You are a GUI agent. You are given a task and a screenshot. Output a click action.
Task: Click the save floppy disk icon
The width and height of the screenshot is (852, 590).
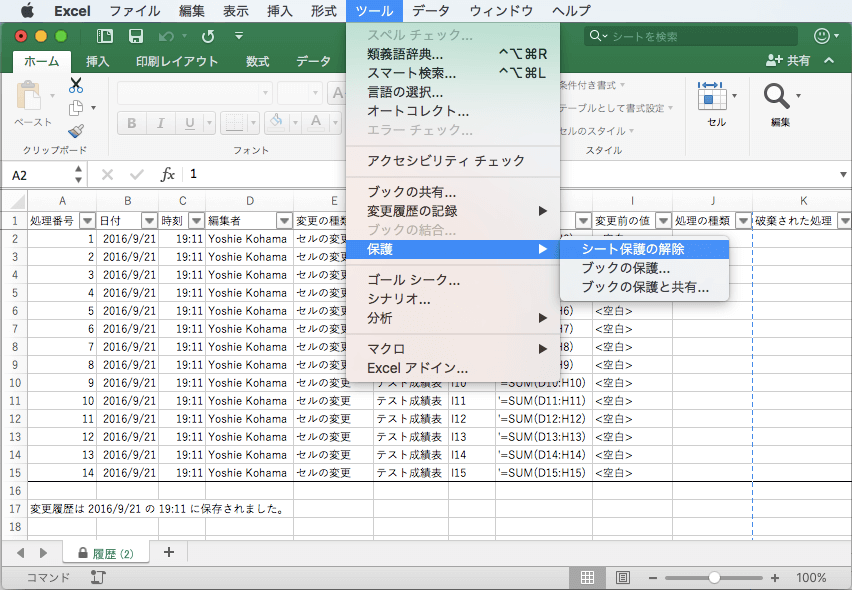(135, 36)
